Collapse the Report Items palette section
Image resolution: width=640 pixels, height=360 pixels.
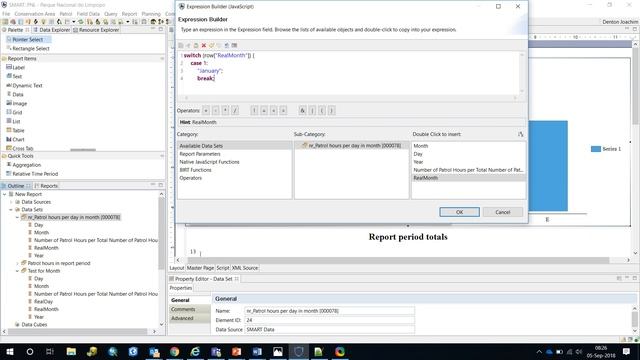tap(162, 59)
